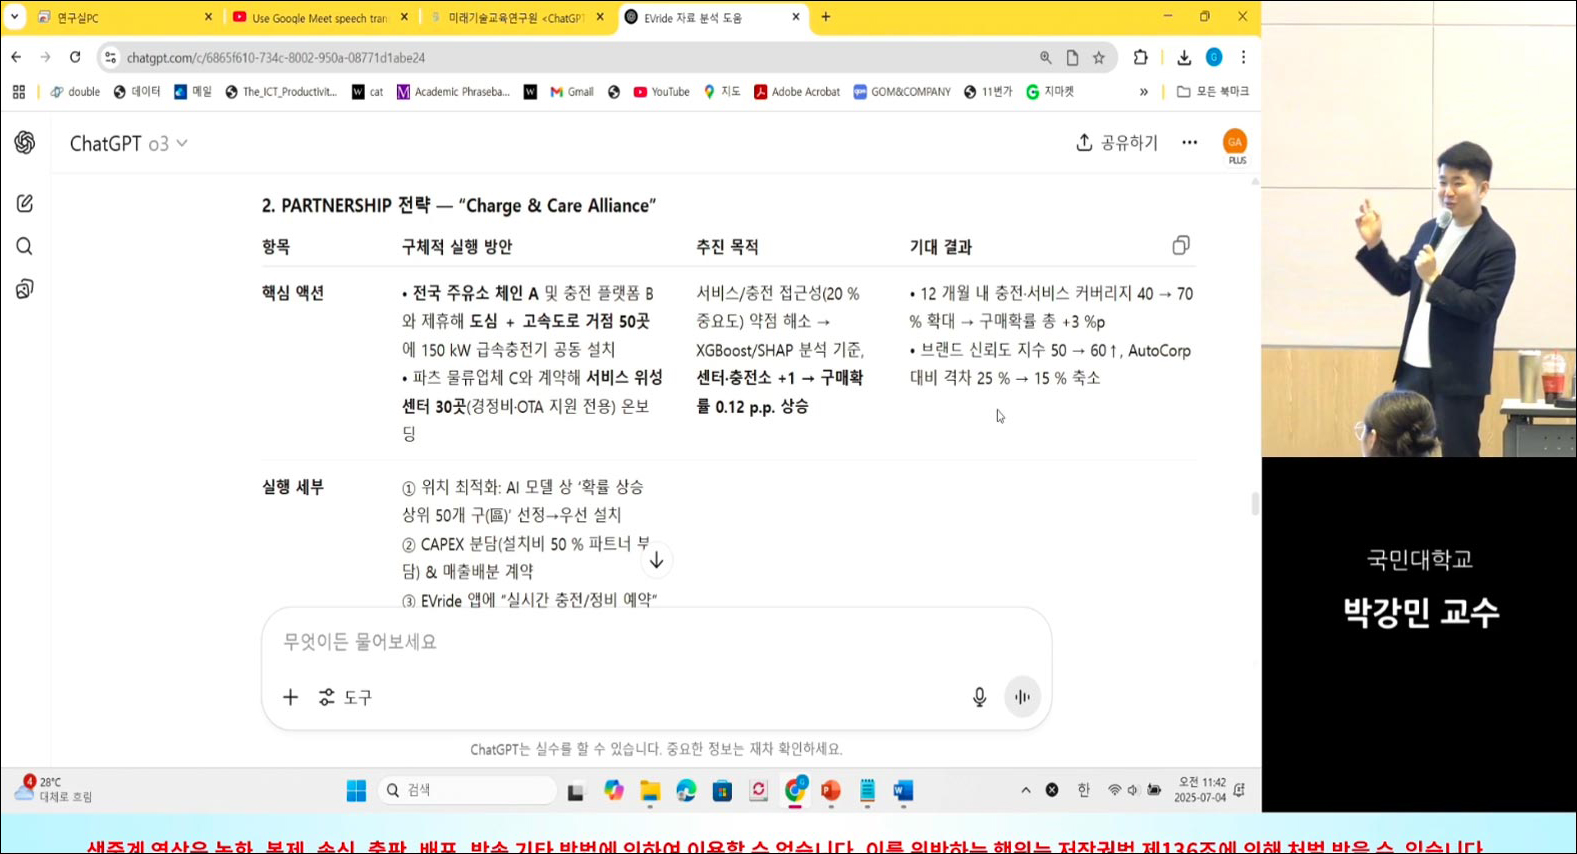
Task: Open the Chrome extensions puzzle icon
Action: tap(1140, 57)
